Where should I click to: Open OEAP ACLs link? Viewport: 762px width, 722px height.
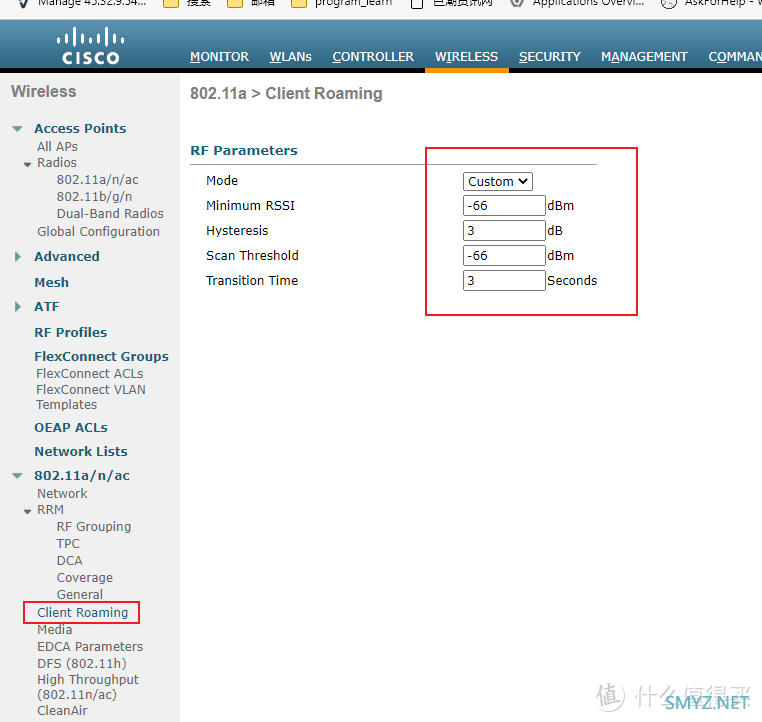coord(71,428)
